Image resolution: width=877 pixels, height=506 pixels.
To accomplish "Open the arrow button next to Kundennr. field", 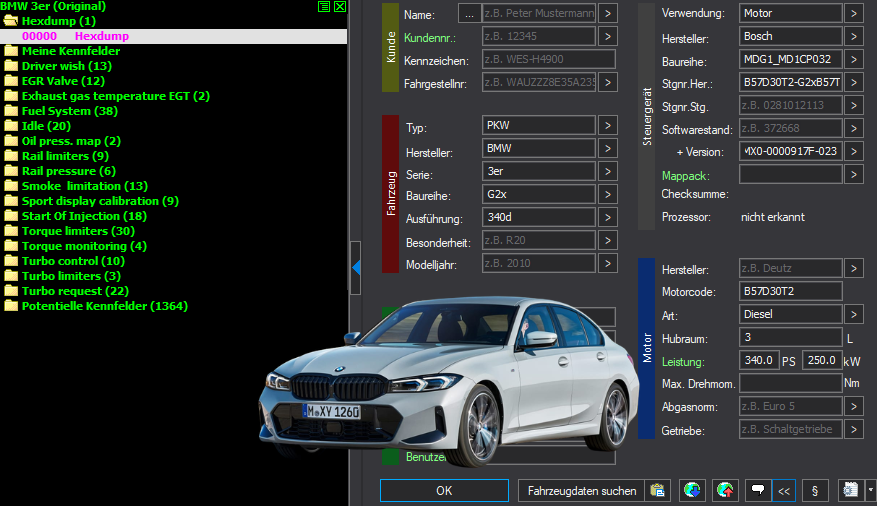I will (x=608, y=36).
